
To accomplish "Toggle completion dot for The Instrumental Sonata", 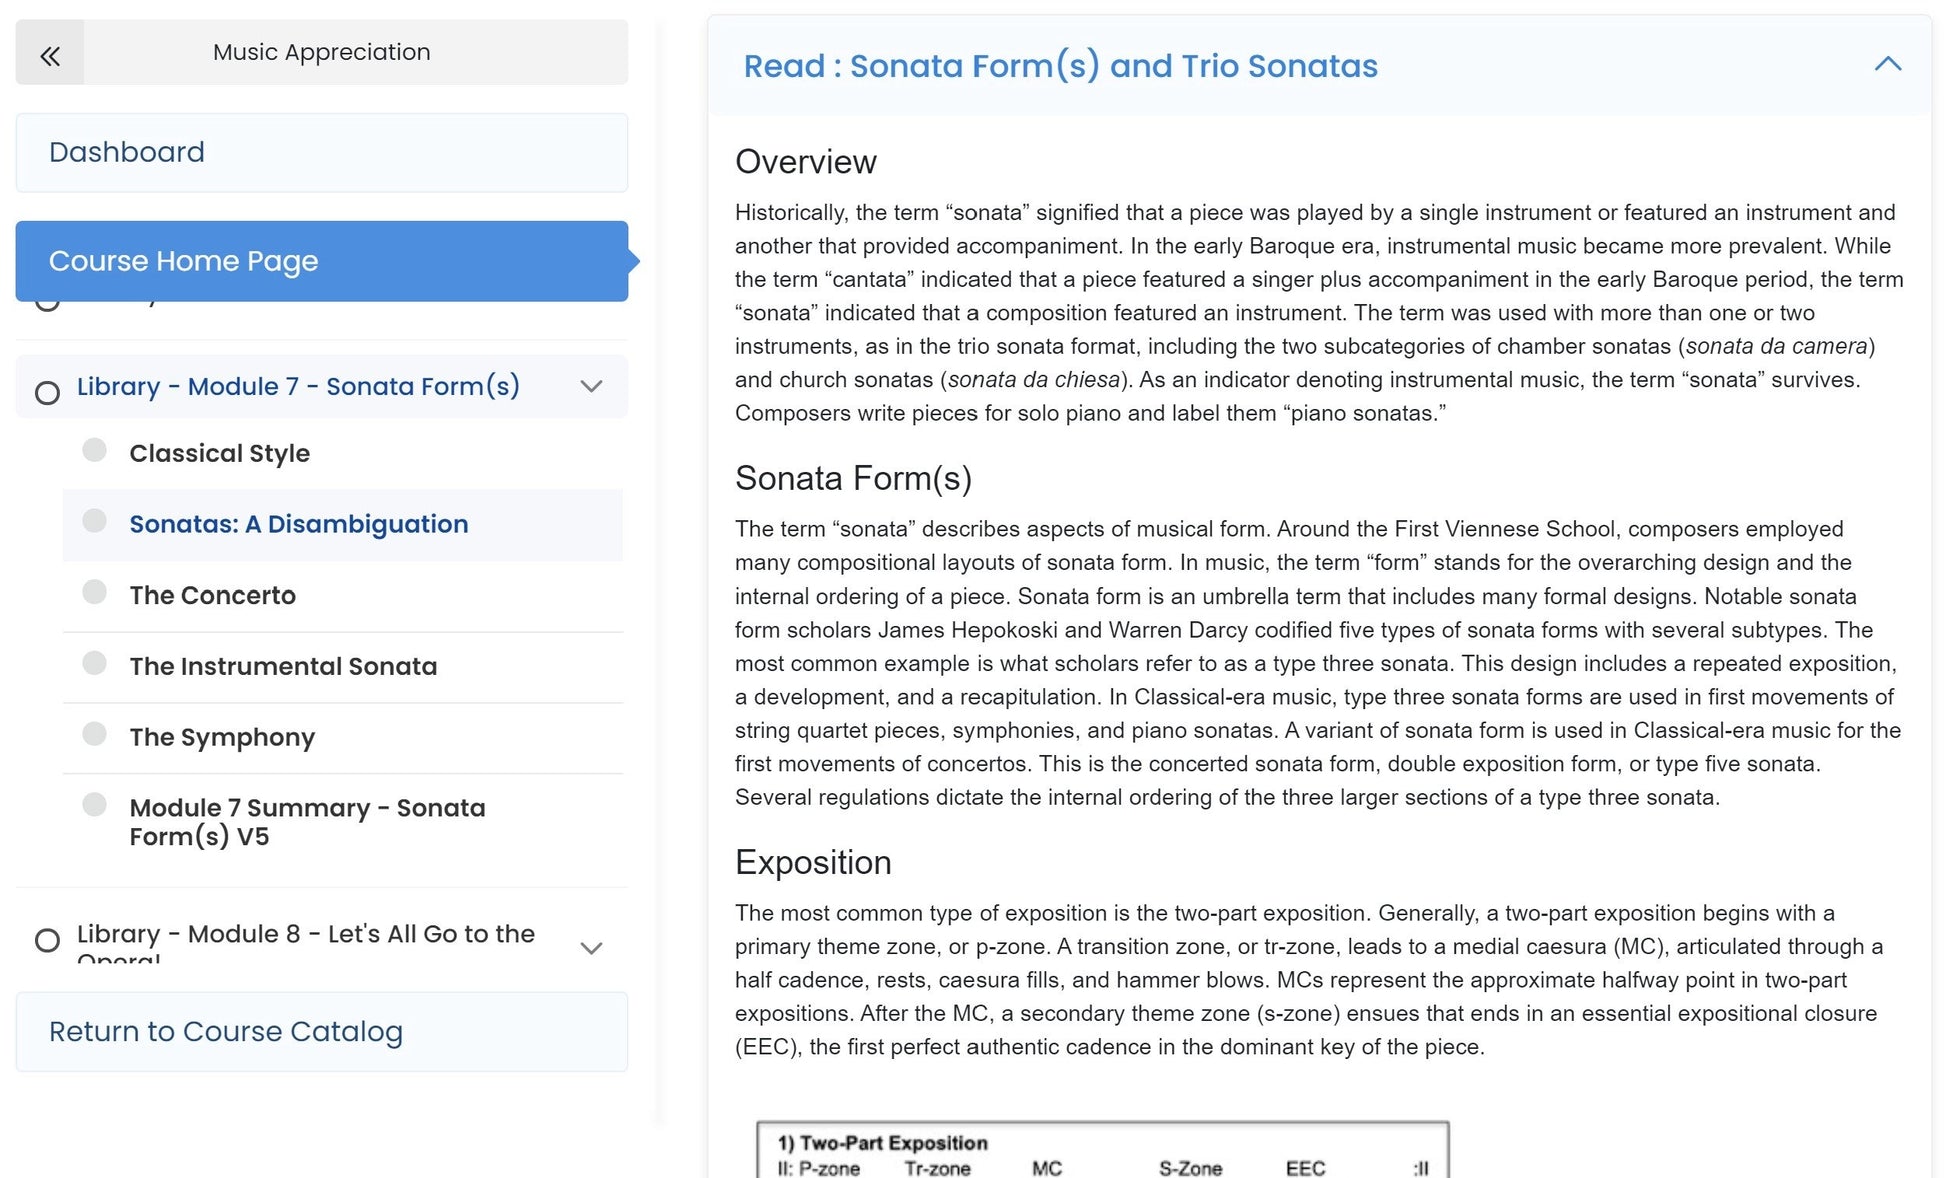I will [x=94, y=663].
